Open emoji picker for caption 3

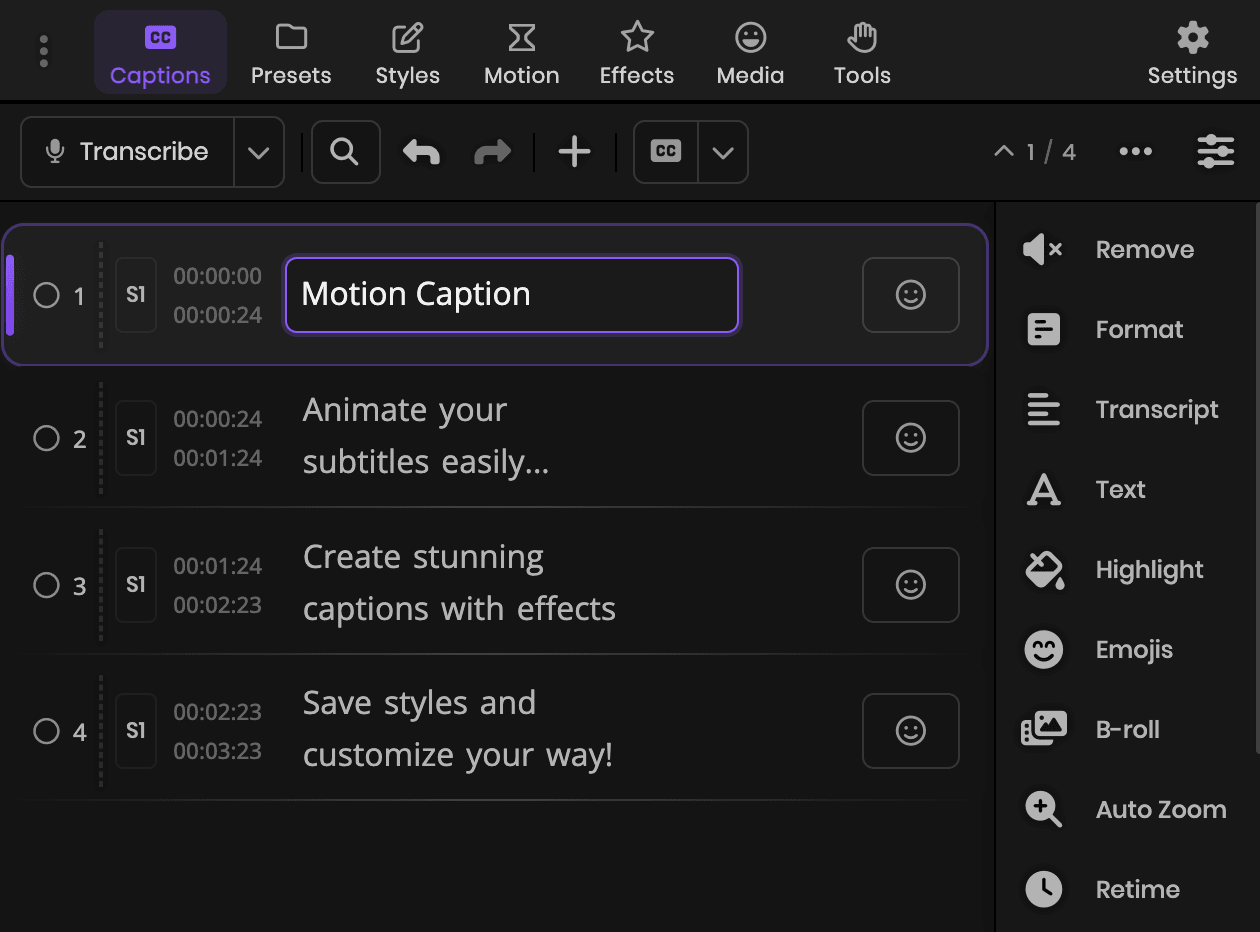[911, 585]
